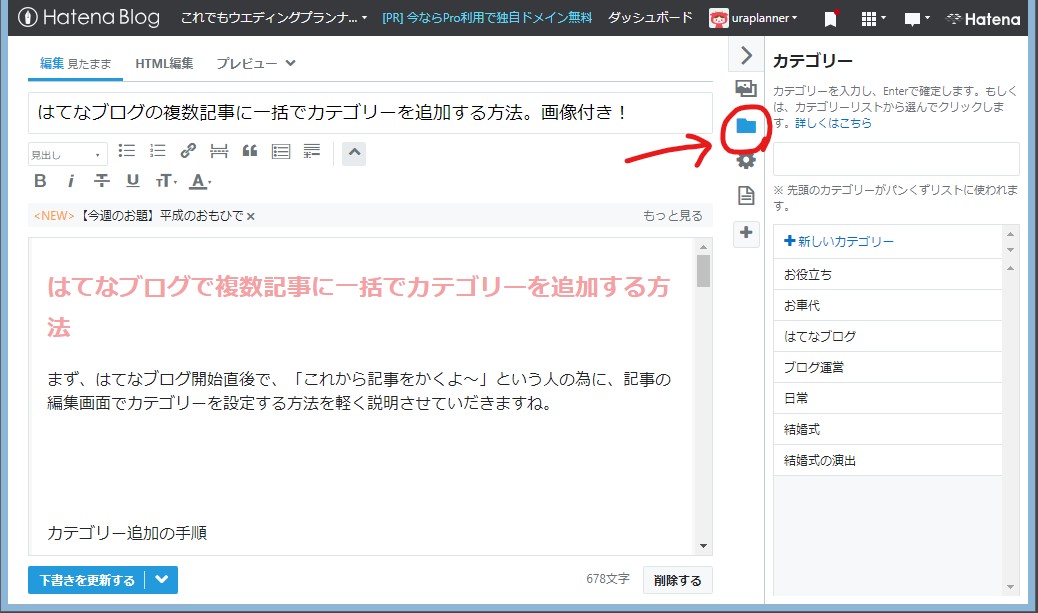1038x613 pixels.
Task: Open the circled category folder panel
Action: [x=745, y=128]
